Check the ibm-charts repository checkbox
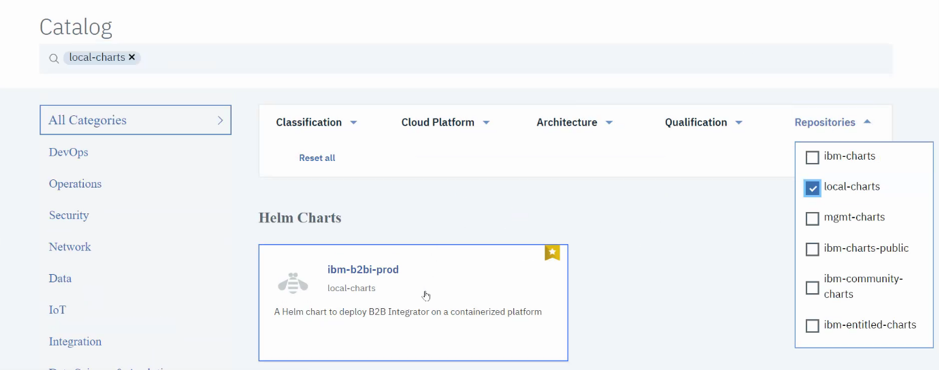This screenshot has height=370, width=939. pos(812,157)
